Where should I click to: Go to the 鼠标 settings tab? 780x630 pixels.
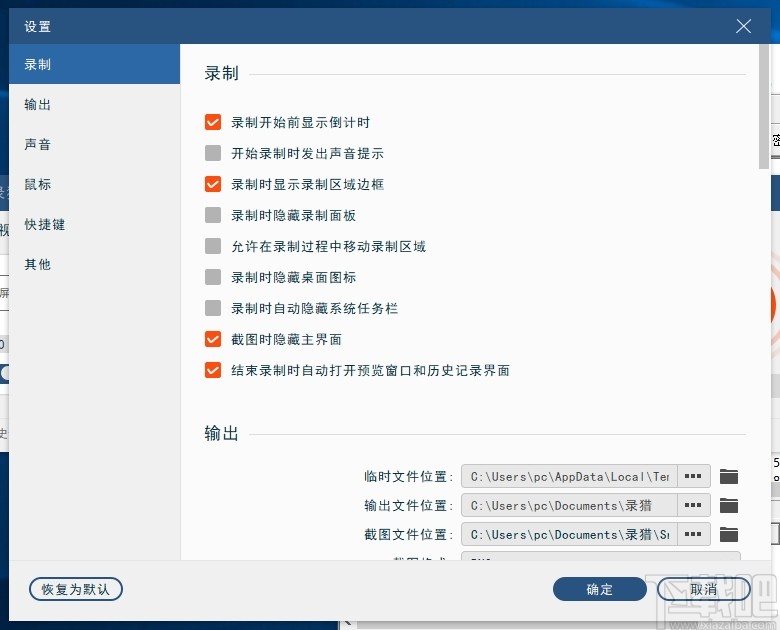pyautogui.click(x=95, y=184)
